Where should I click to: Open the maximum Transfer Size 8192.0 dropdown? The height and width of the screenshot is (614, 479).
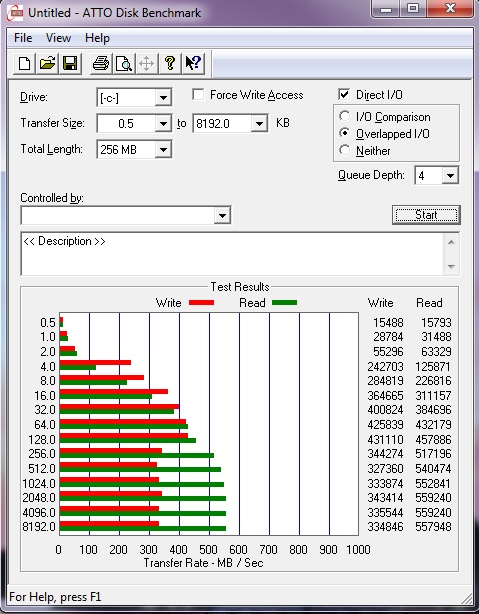tap(259, 124)
